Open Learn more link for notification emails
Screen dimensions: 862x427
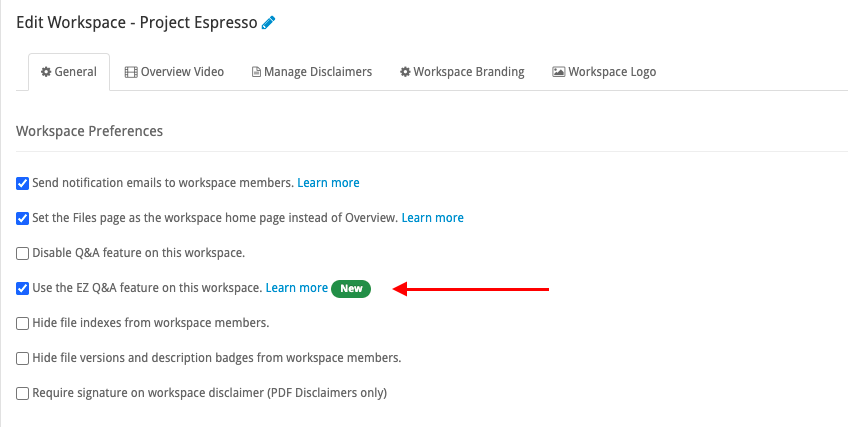pyautogui.click(x=328, y=182)
